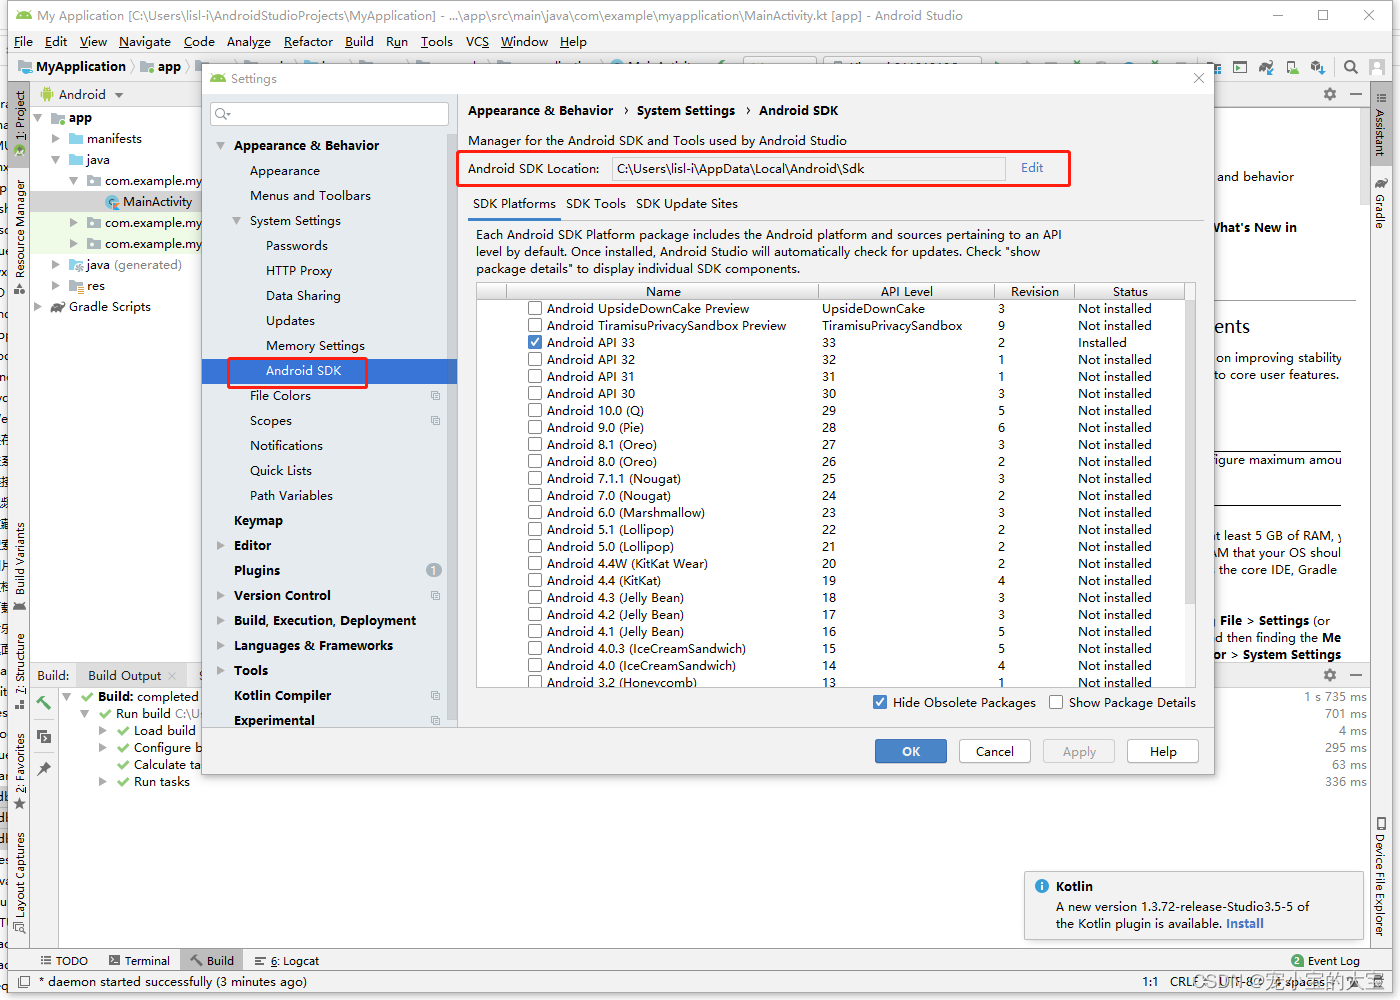Open the Device File Explorer side tab

pyautogui.click(x=1380, y=877)
